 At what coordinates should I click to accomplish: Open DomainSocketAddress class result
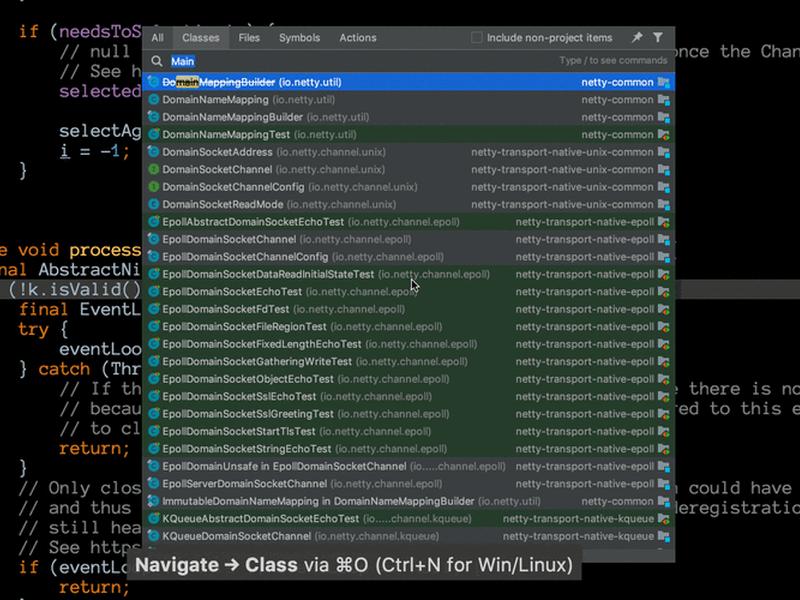(408, 152)
